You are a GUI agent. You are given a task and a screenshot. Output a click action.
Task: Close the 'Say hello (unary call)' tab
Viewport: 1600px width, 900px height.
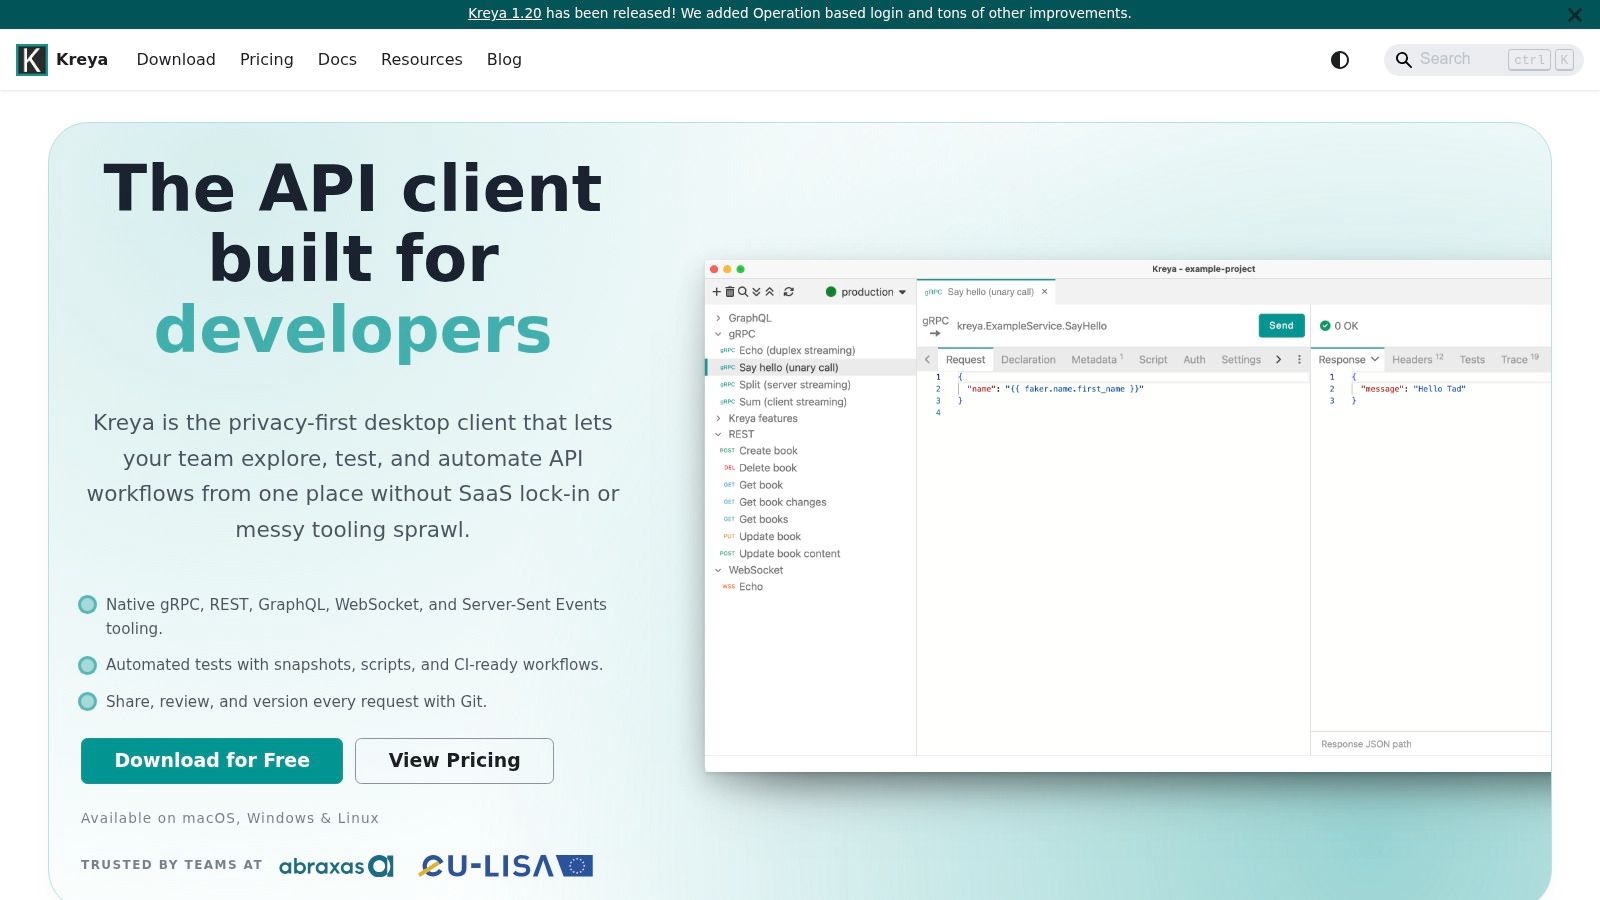(x=1044, y=292)
